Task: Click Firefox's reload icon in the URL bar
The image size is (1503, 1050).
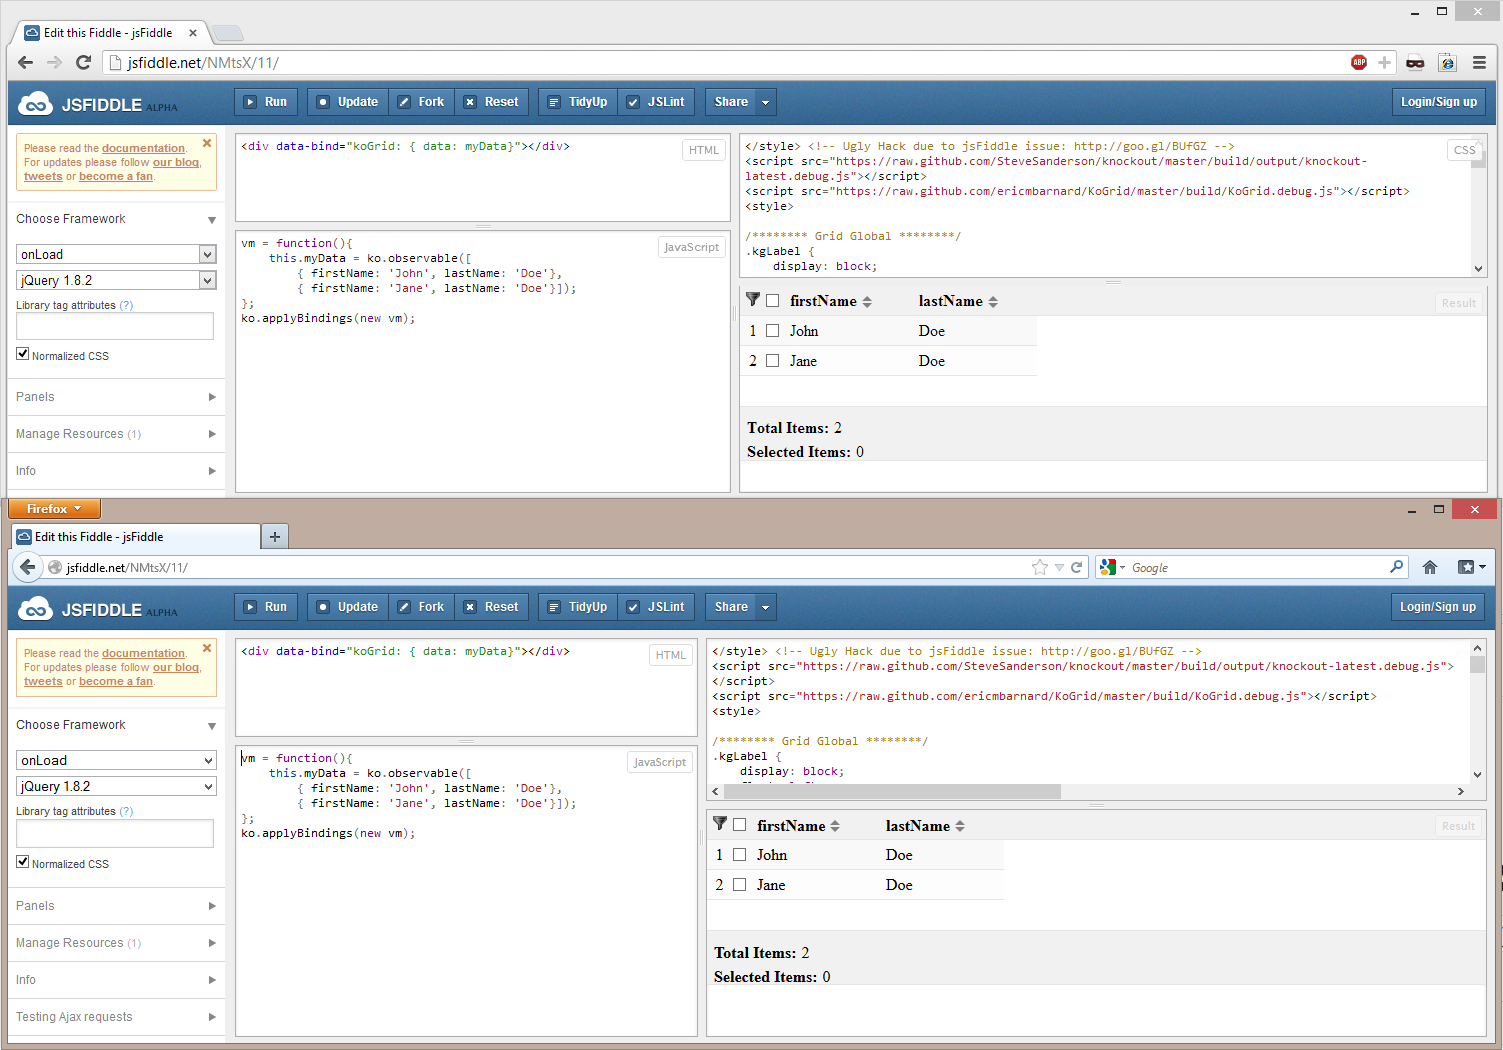Action: tap(1077, 567)
